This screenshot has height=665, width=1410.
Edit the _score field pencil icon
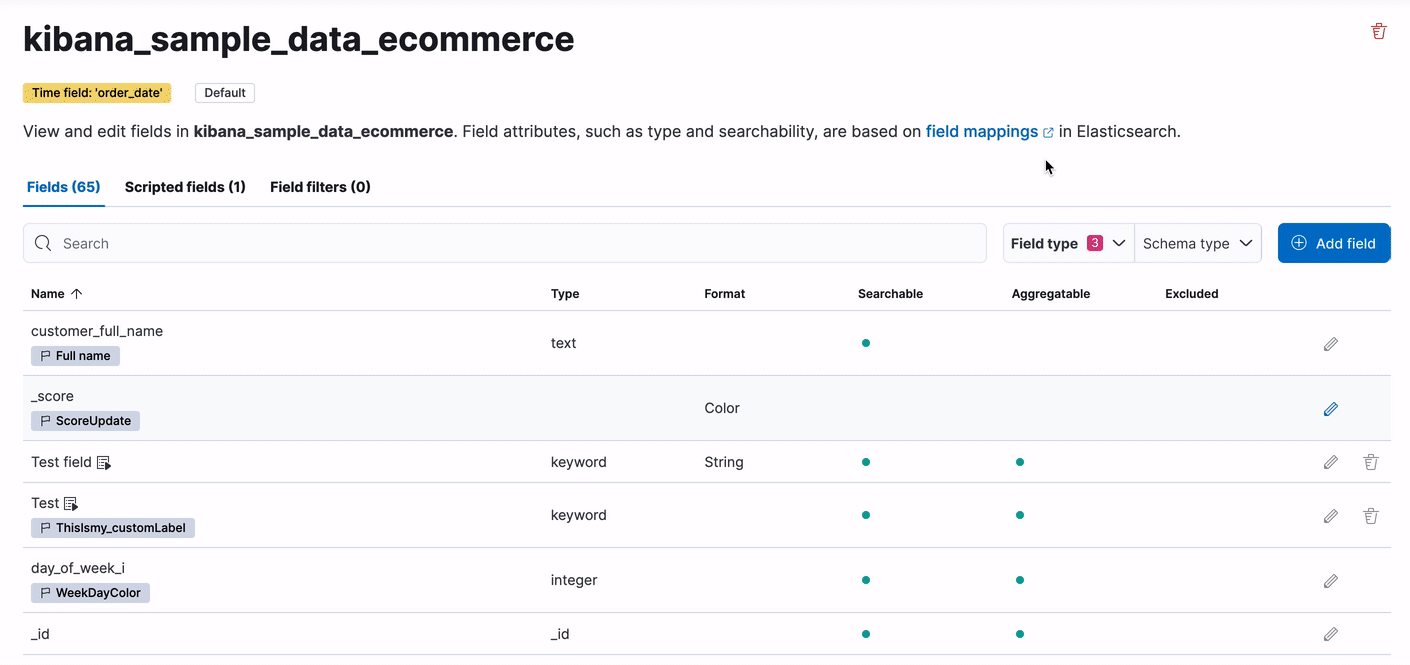click(1331, 409)
